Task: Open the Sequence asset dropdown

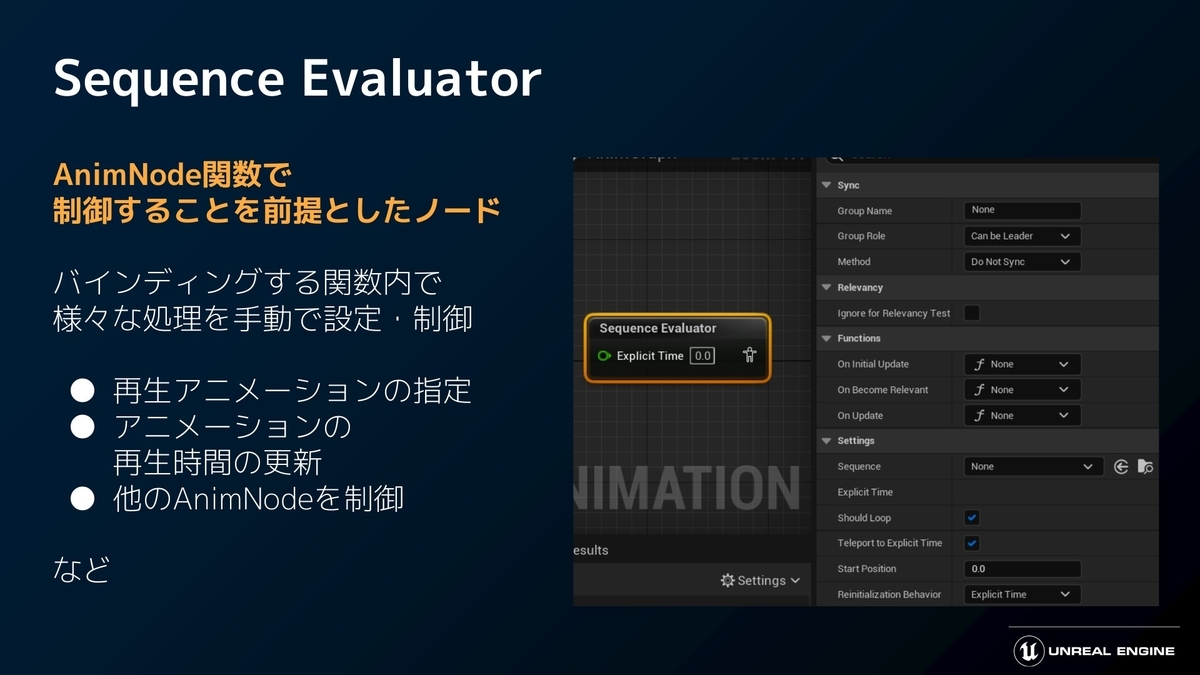Action: pyautogui.click(x=1033, y=467)
